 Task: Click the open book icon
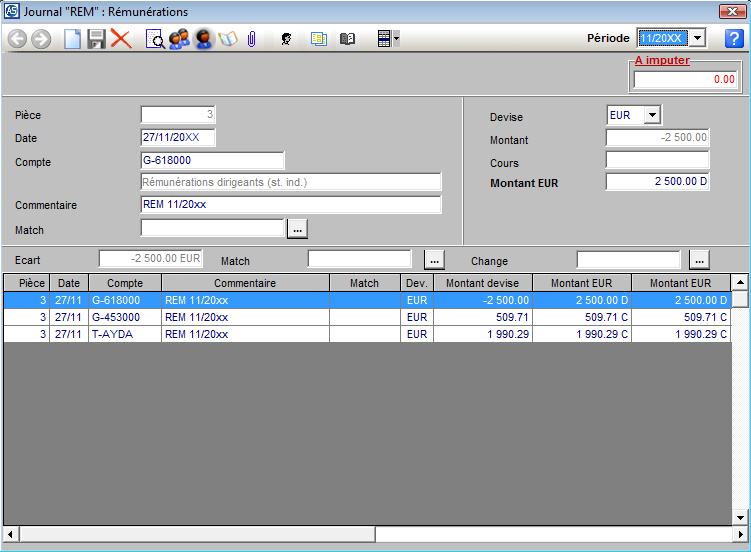[x=347, y=39]
